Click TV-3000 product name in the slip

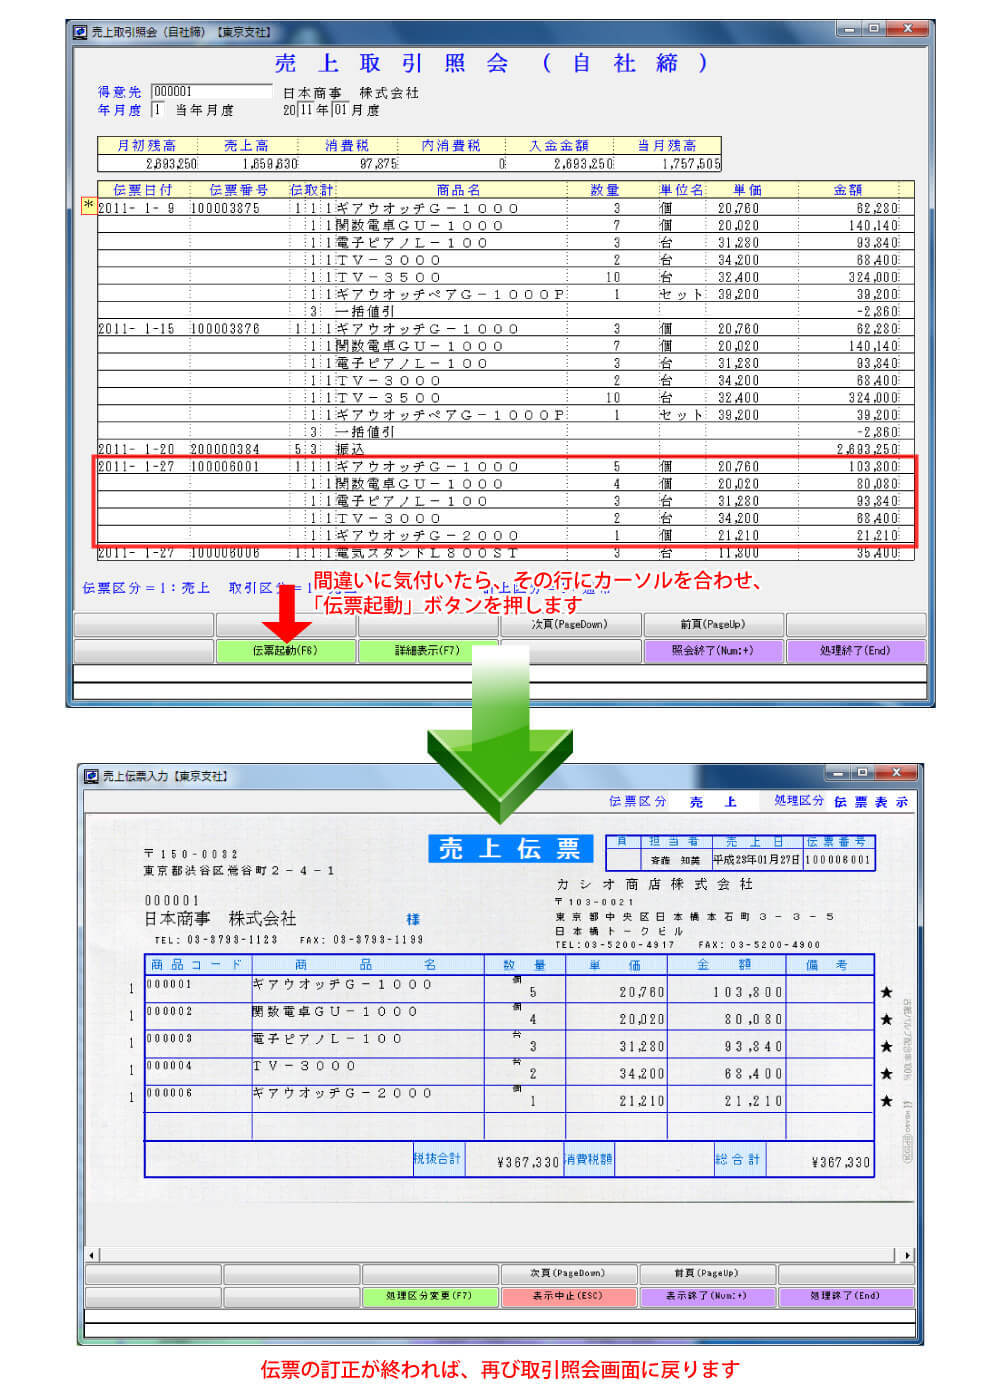(x=305, y=1066)
